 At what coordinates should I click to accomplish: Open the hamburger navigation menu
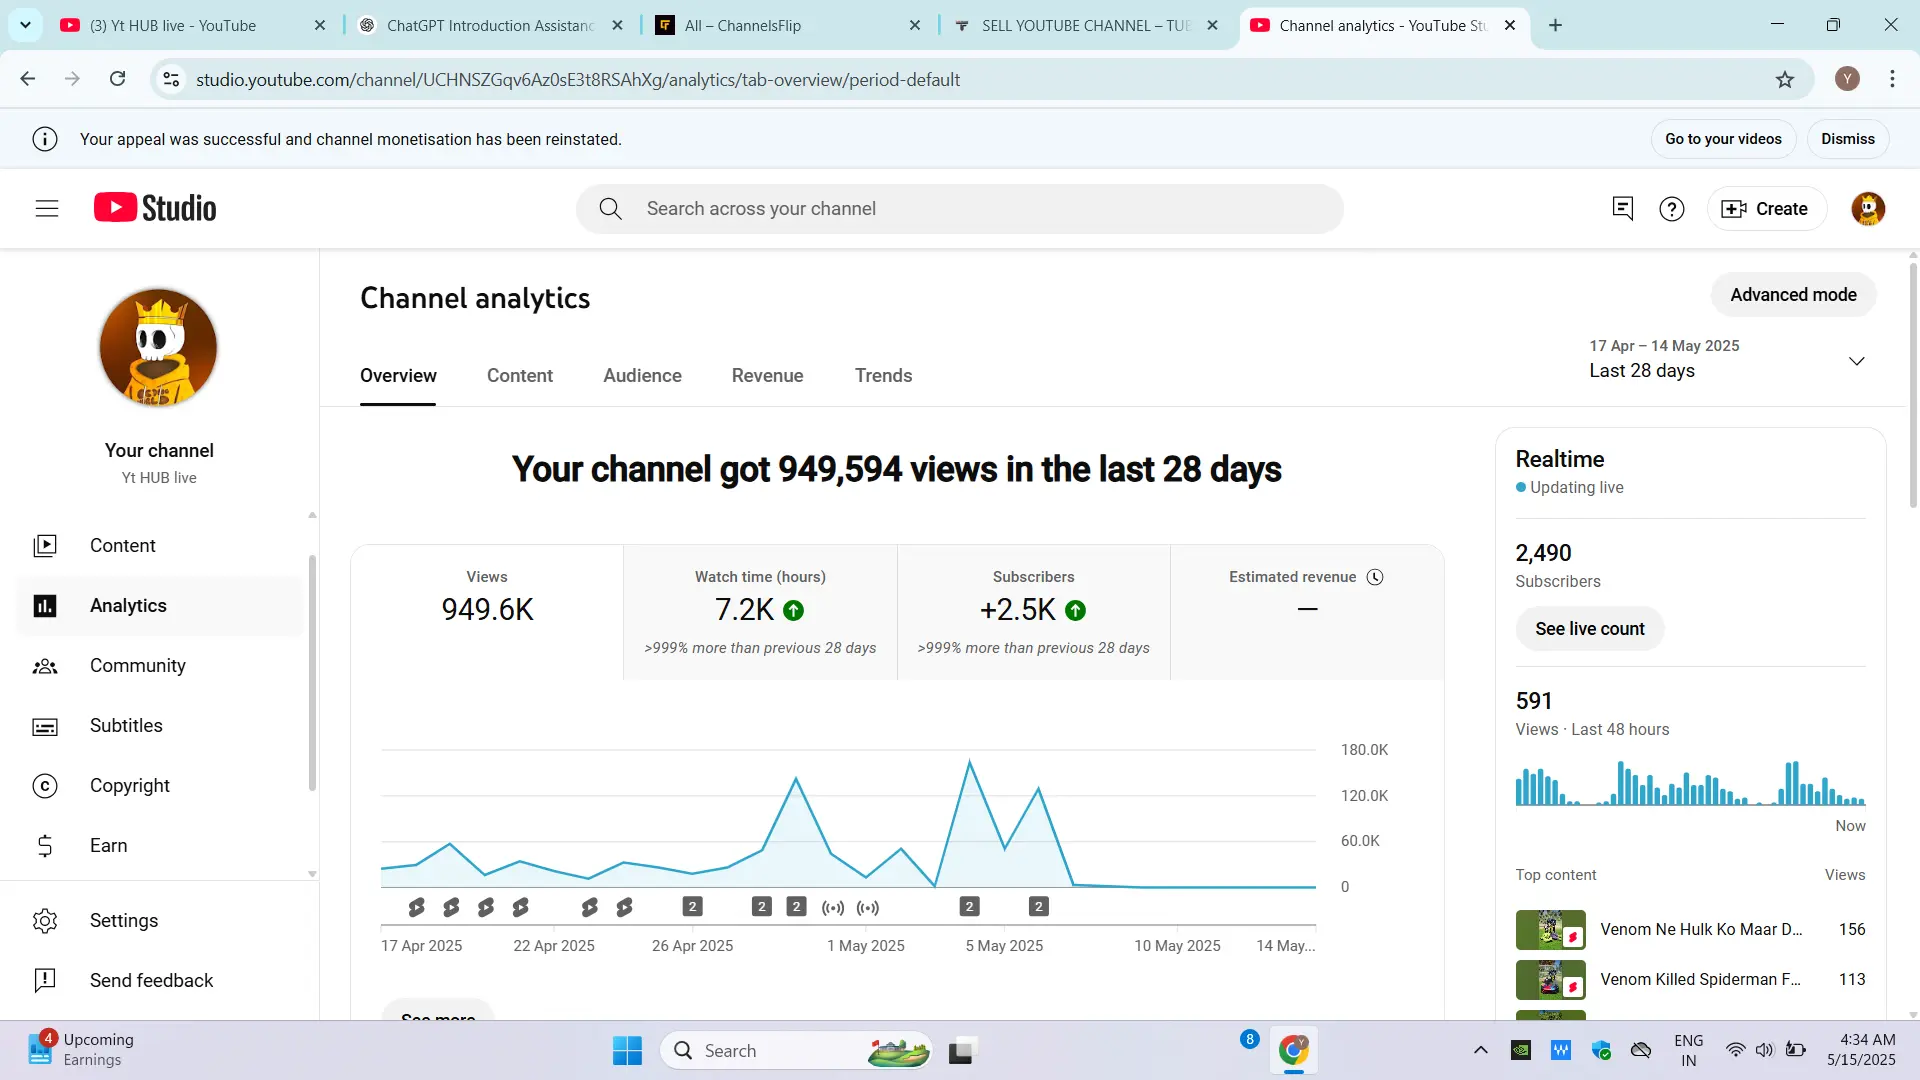coord(47,208)
